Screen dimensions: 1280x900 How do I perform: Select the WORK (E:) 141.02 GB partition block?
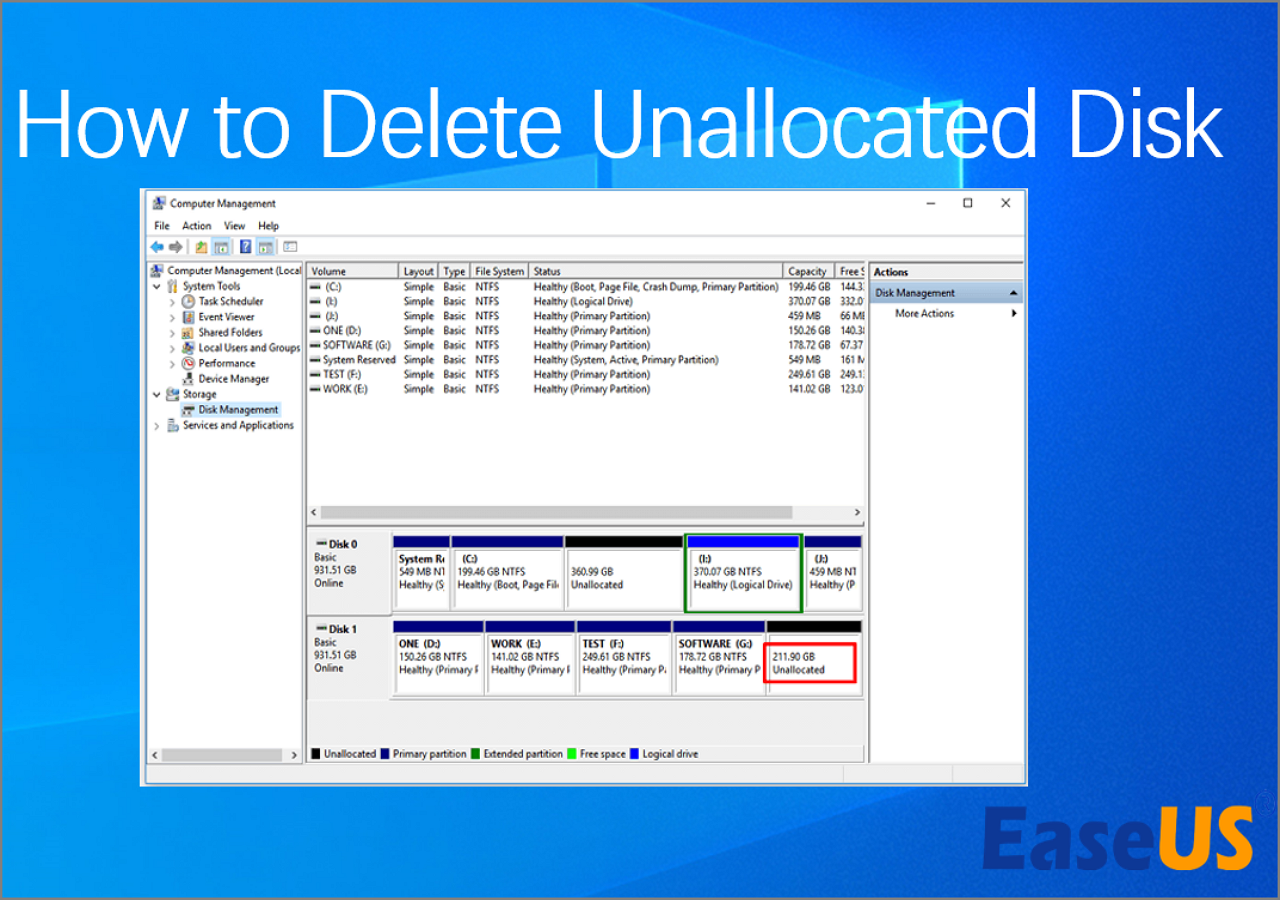click(x=529, y=657)
